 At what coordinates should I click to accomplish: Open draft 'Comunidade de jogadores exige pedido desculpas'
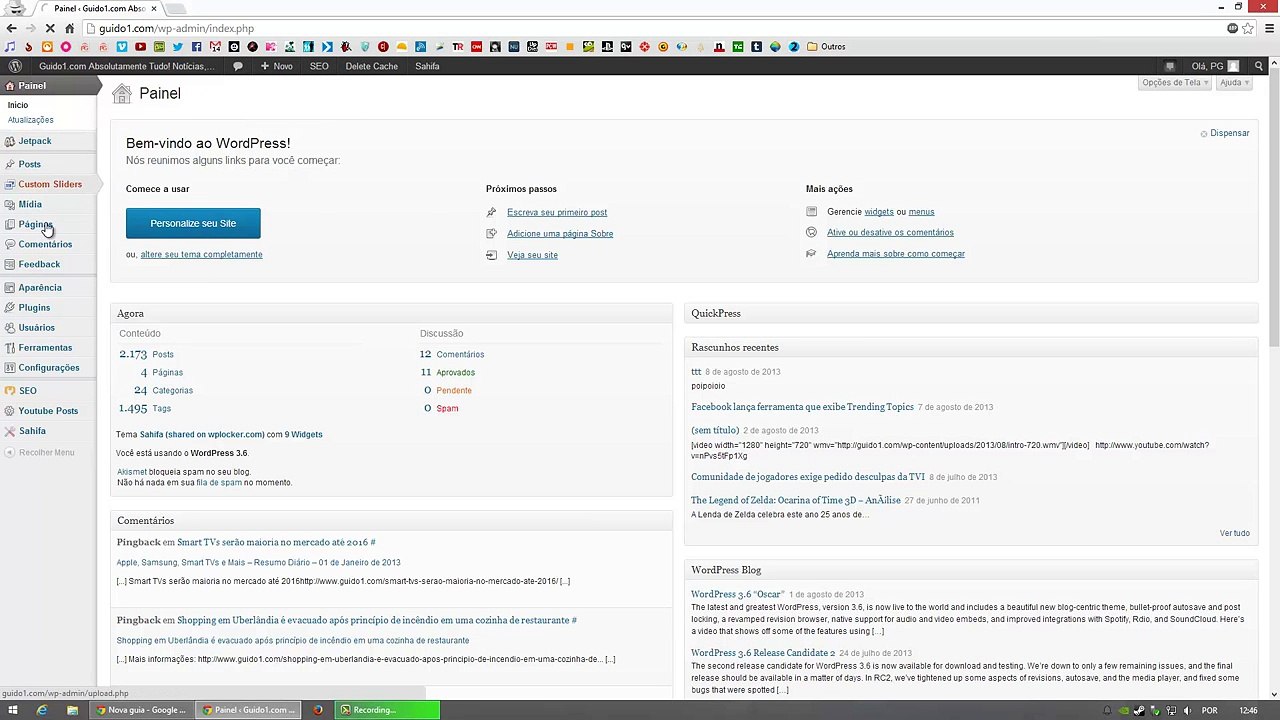pos(808,477)
